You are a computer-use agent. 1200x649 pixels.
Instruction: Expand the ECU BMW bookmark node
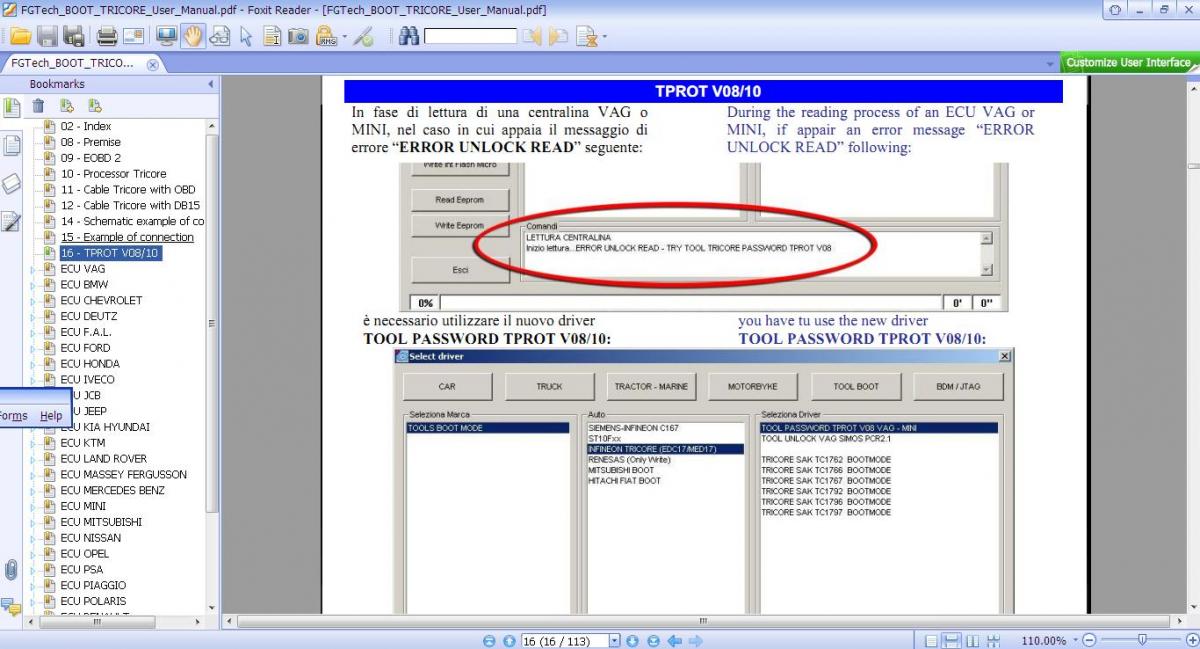click(x=32, y=285)
